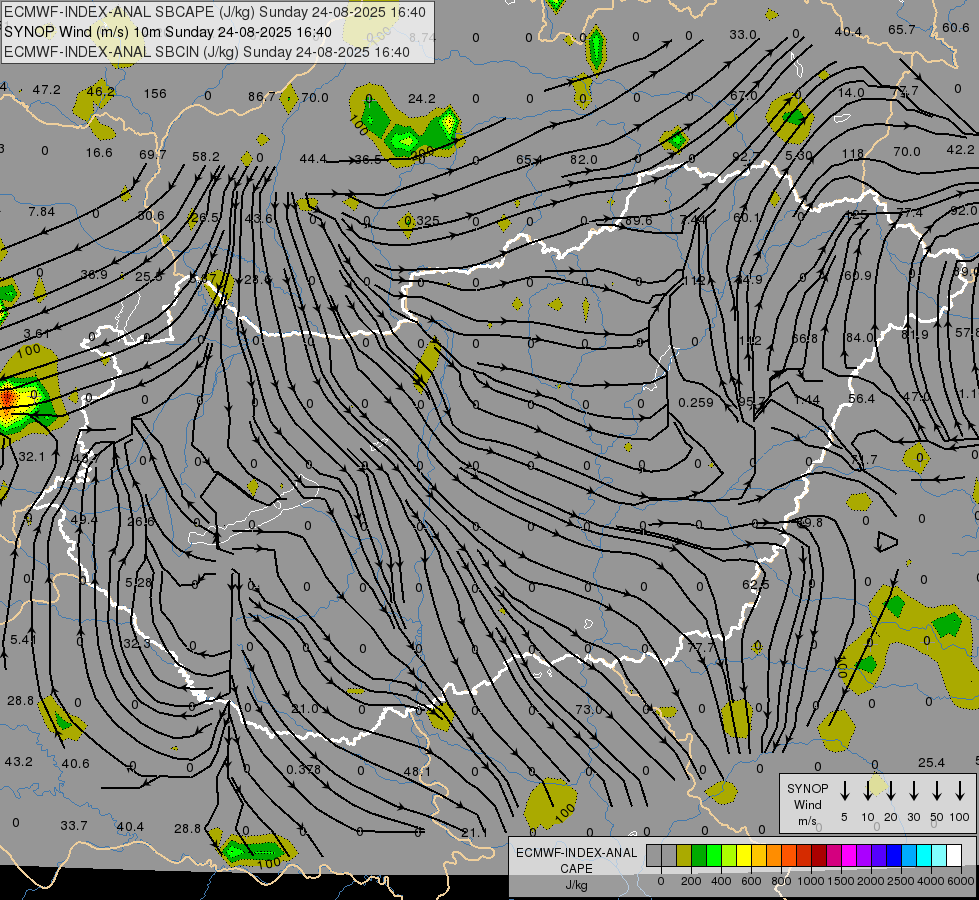Viewport: 979px width, 900px height.
Task: Select the dark red swatch in CAPE legend
Action: click(819, 855)
